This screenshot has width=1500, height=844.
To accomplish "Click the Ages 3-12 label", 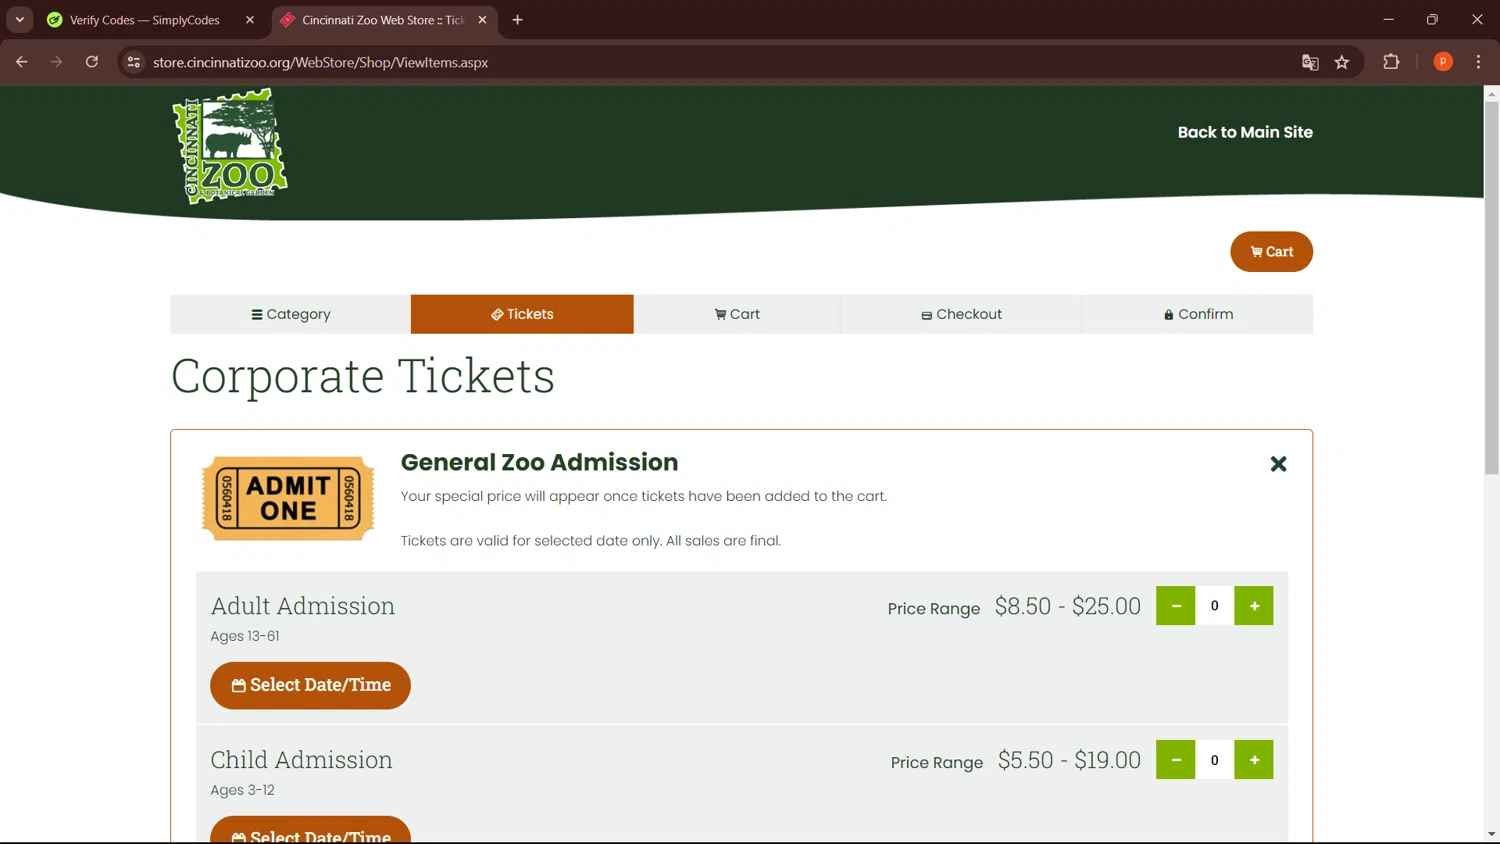I will [242, 790].
